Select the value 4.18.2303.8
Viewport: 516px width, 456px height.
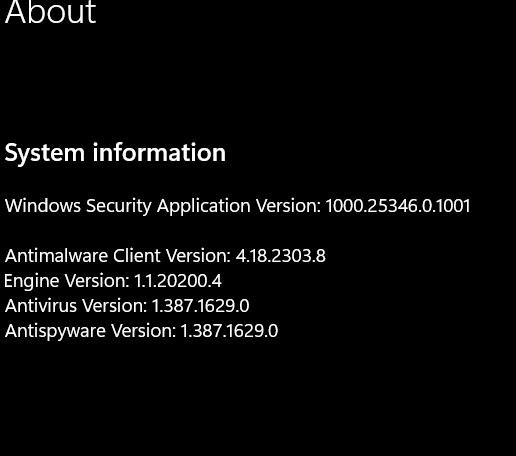click(x=281, y=256)
